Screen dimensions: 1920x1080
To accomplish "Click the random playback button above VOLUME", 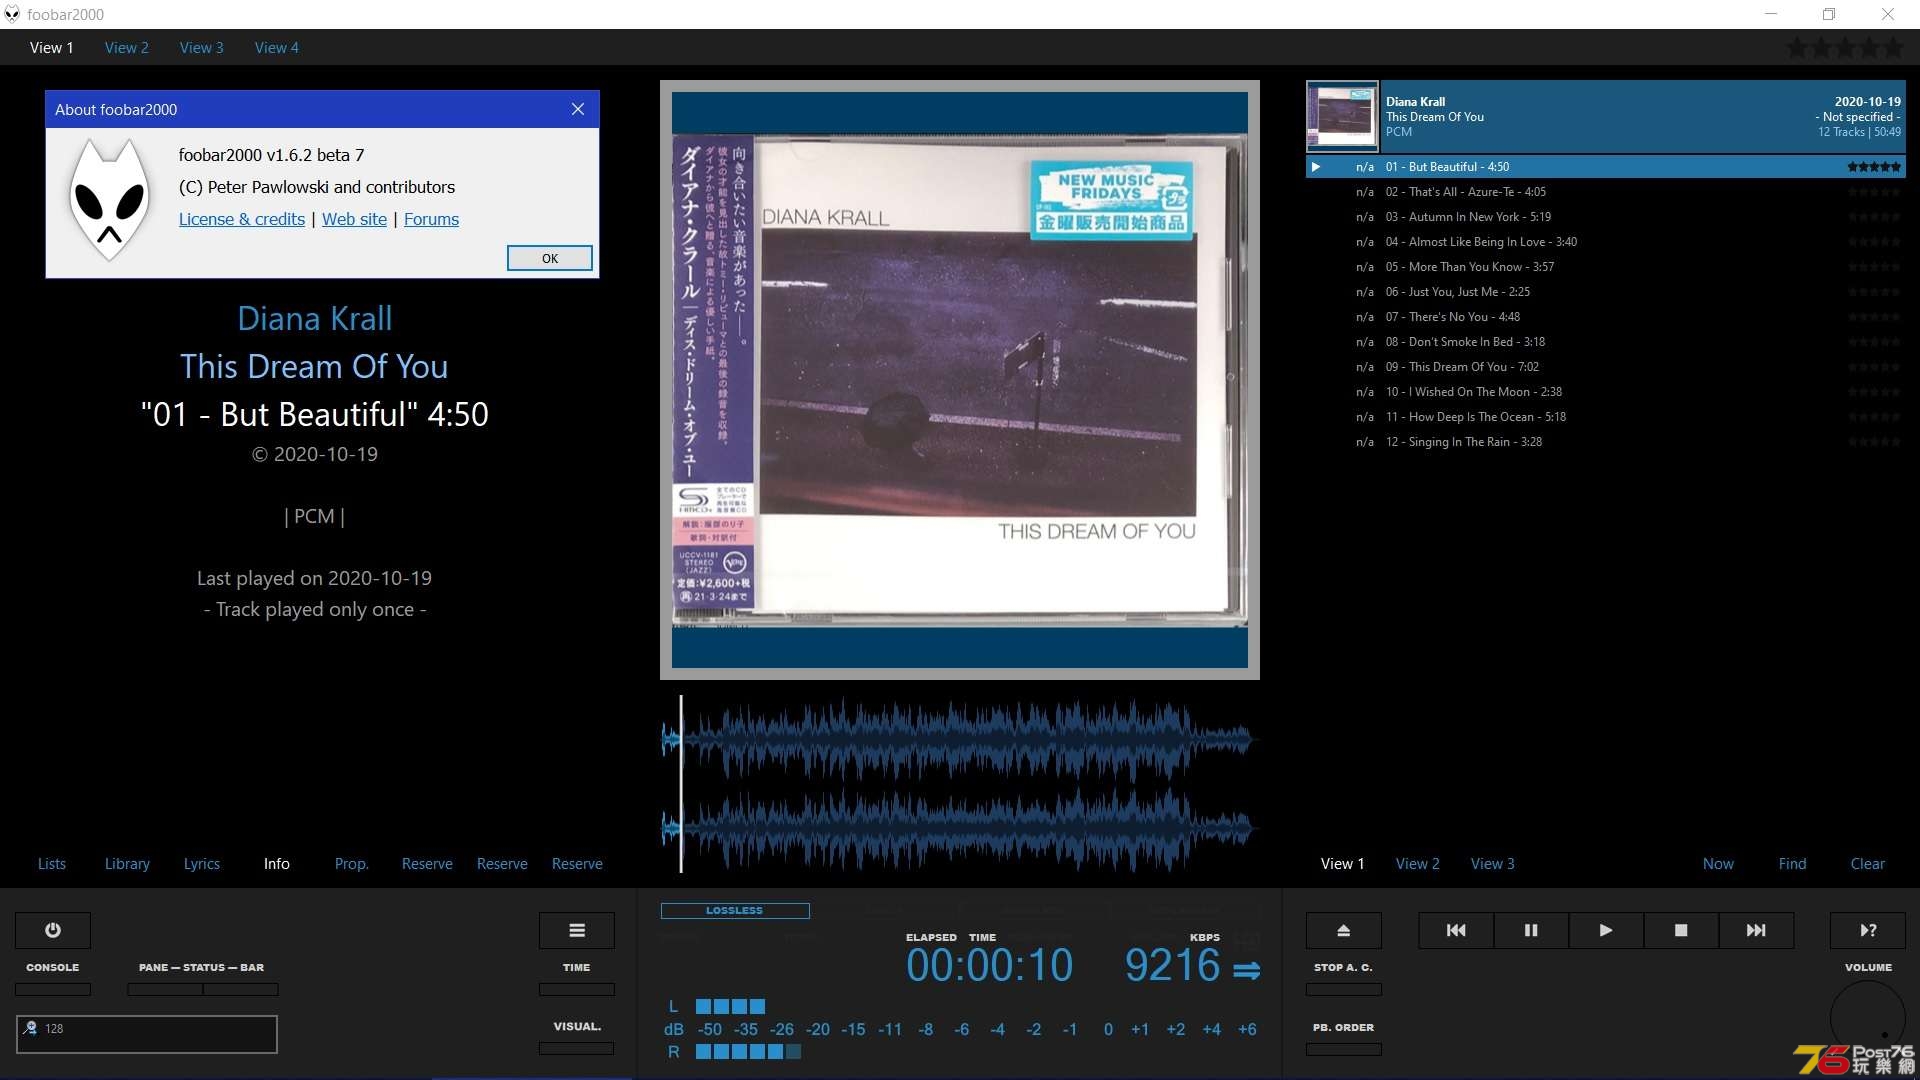I will 1868,930.
